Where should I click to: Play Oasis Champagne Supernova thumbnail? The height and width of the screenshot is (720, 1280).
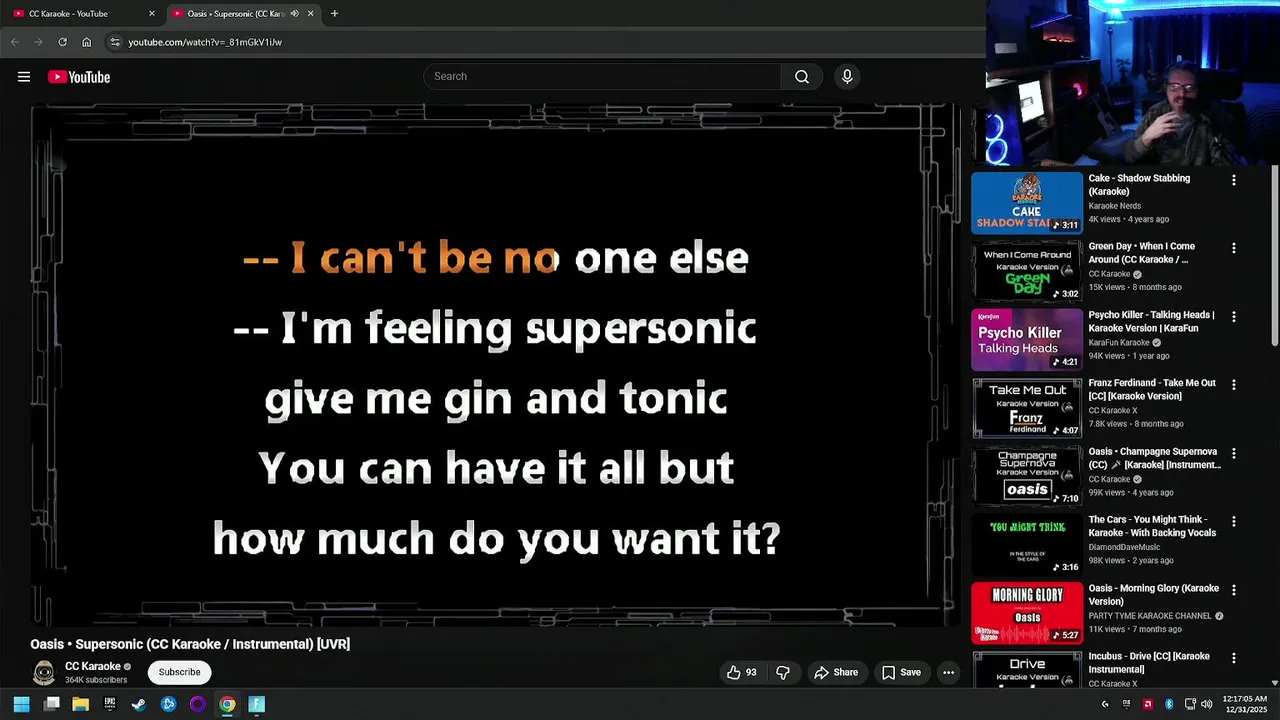1027,476
